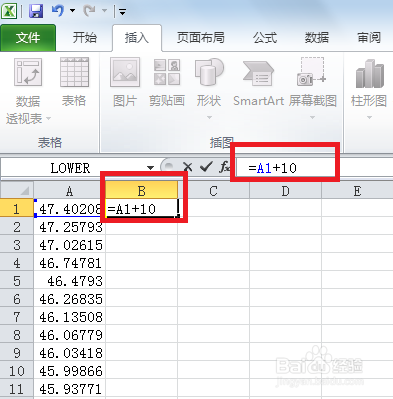The height and width of the screenshot is (399, 393).
Task: Select column B header
Action: click(x=141, y=191)
